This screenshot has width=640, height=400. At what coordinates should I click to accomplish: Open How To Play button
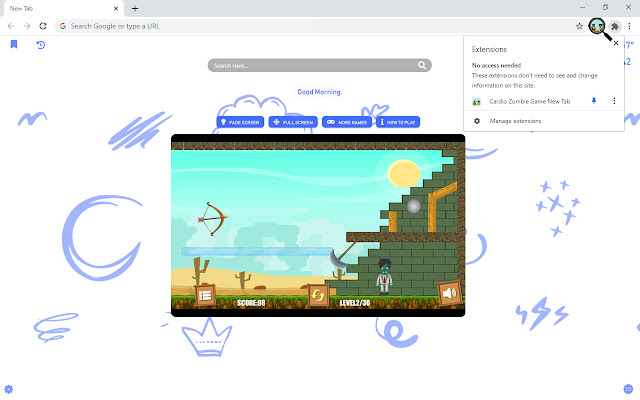tap(398, 122)
